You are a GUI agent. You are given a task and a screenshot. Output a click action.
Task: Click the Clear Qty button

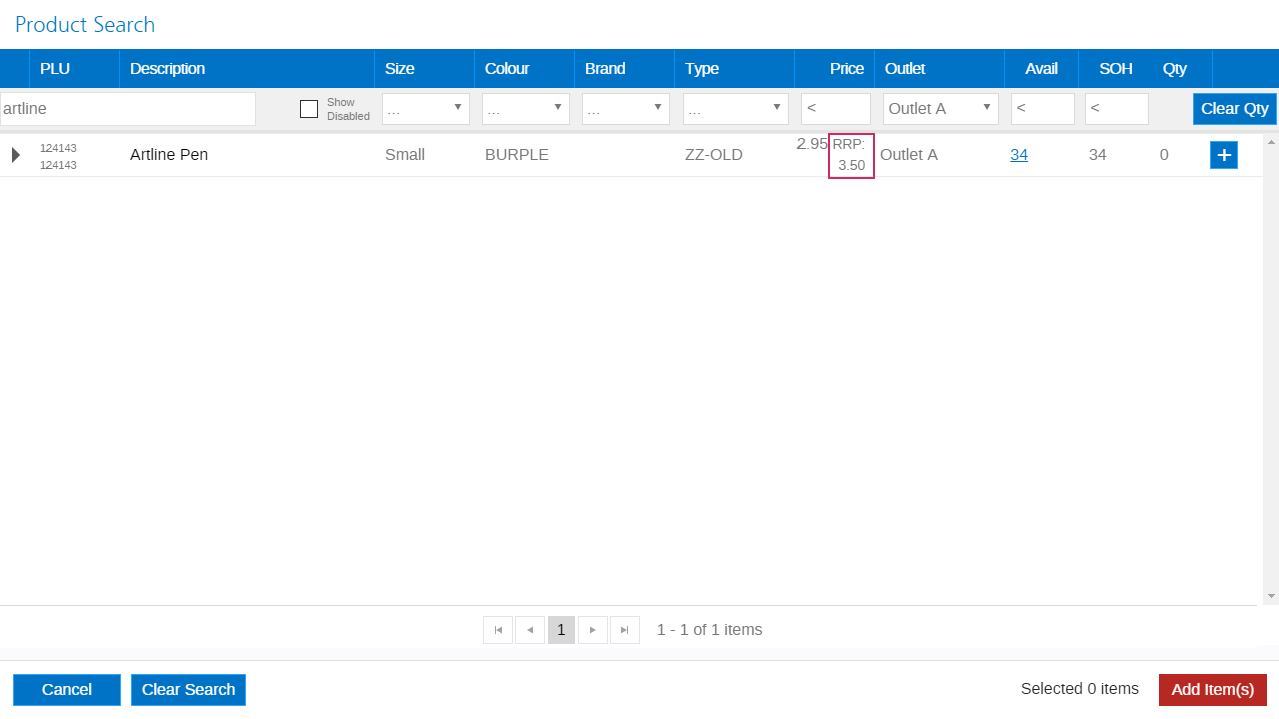pos(1235,109)
